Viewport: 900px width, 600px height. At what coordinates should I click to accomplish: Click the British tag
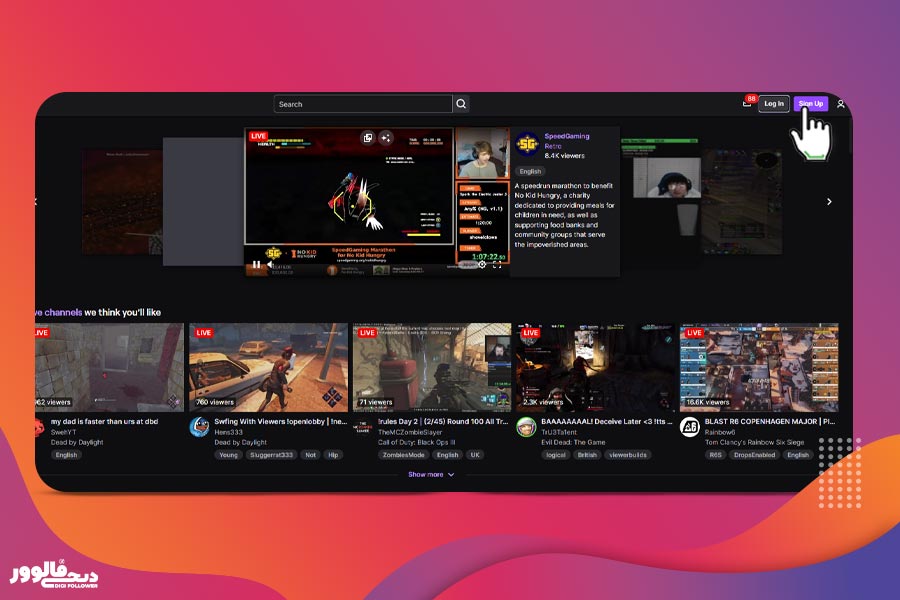click(587, 455)
